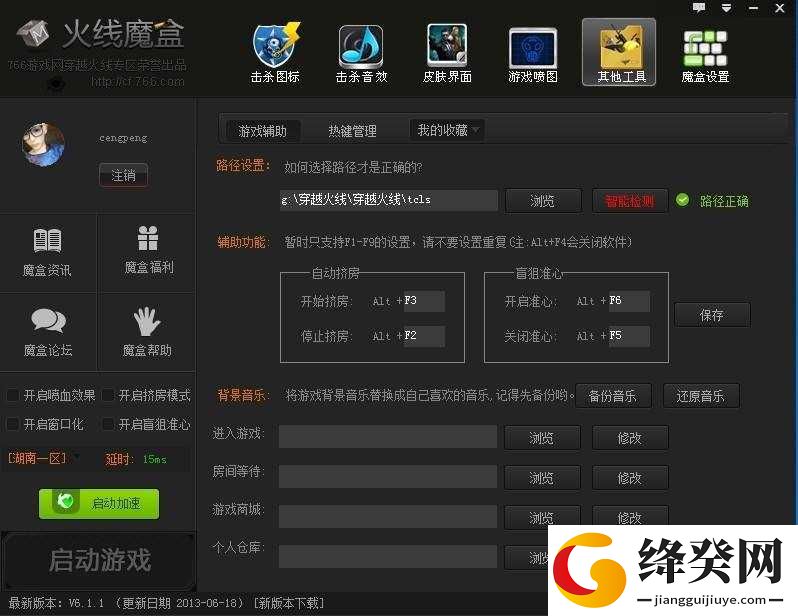Click the 如何选择路径才是正确的? help link
Viewport: 798px width, 616px height.
pyautogui.click(x=353, y=167)
